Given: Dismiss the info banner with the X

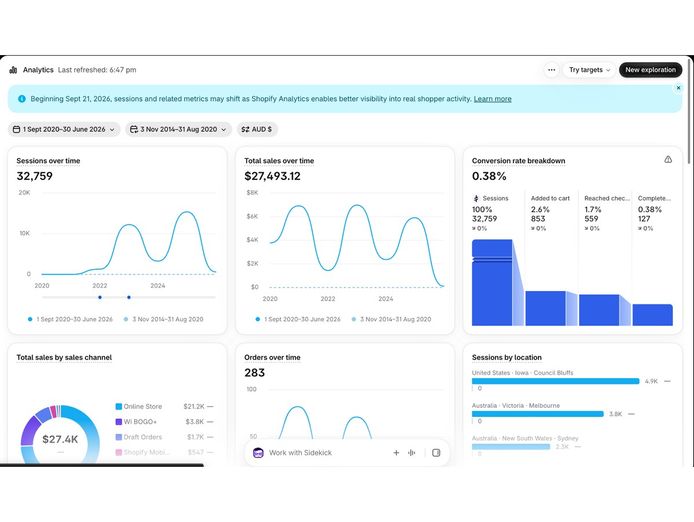Looking at the screenshot, I should click(x=679, y=88).
